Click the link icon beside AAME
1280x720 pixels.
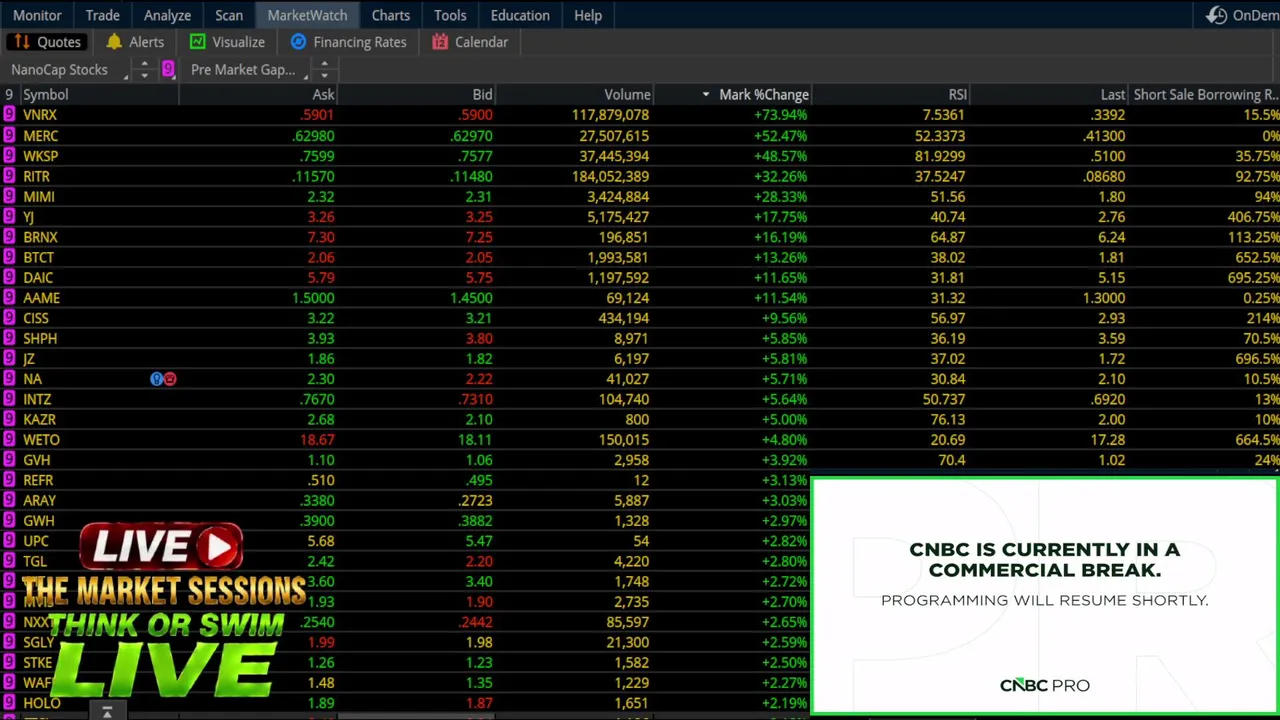coord(9,298)
